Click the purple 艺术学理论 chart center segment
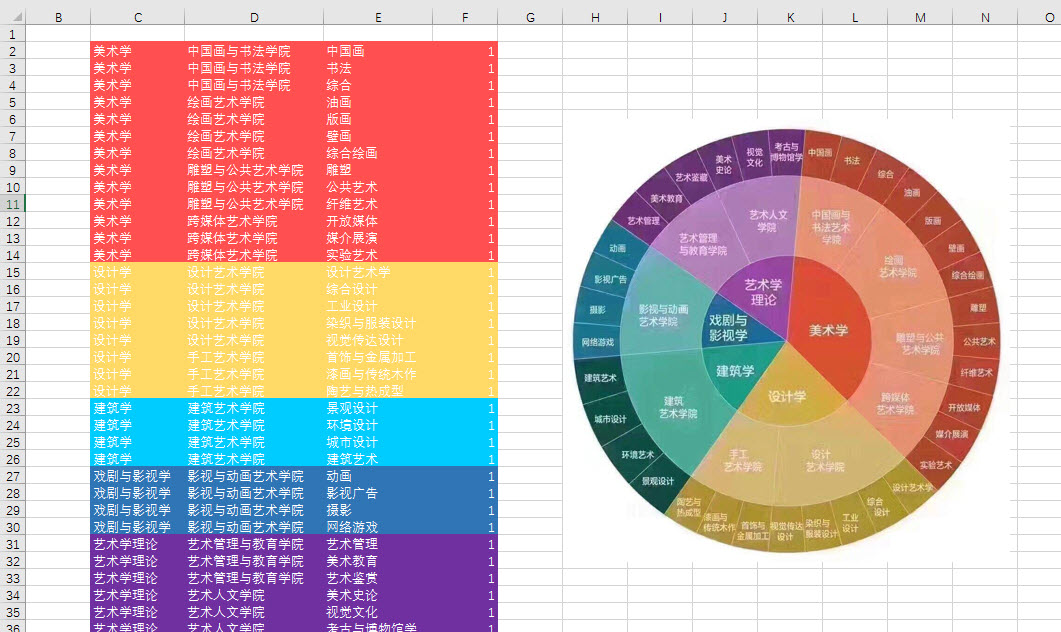 point(763,292)
